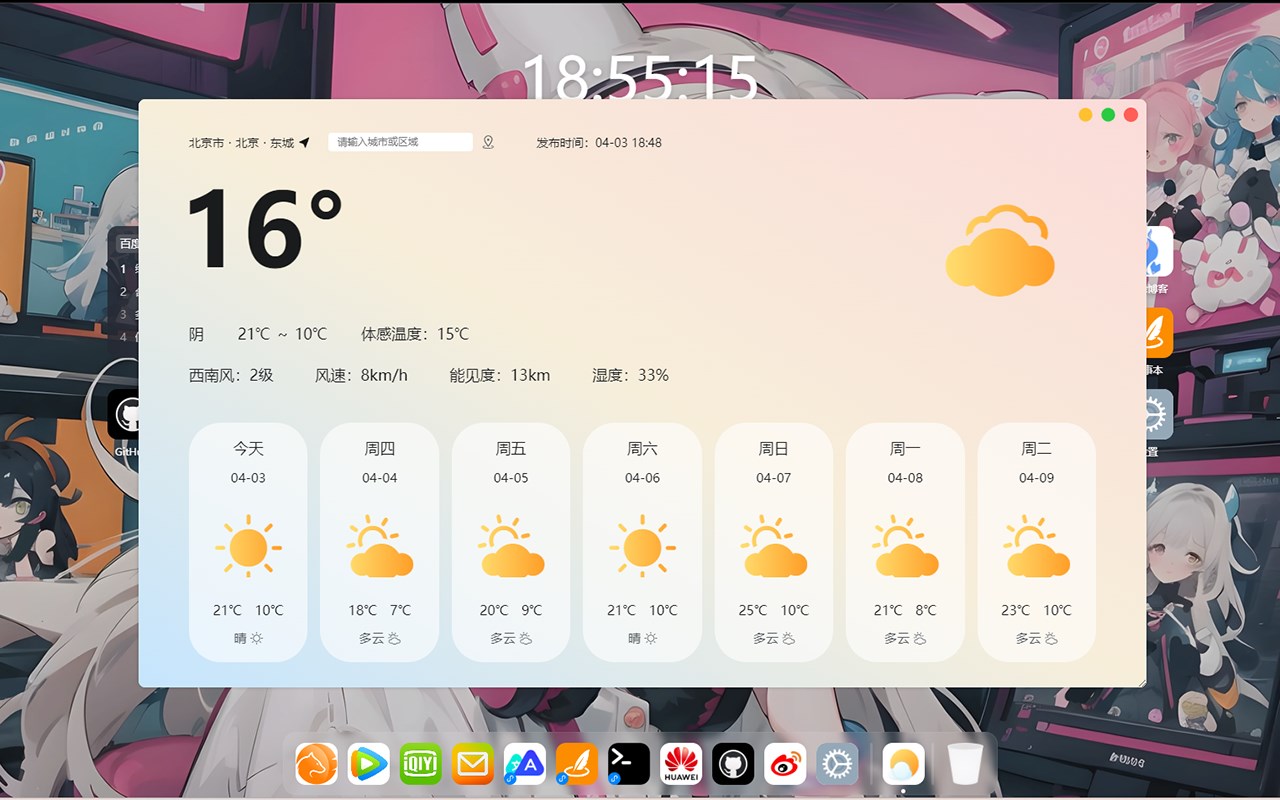Open GitHub from the dock
1280x800 pixels.
coord(733,764)
